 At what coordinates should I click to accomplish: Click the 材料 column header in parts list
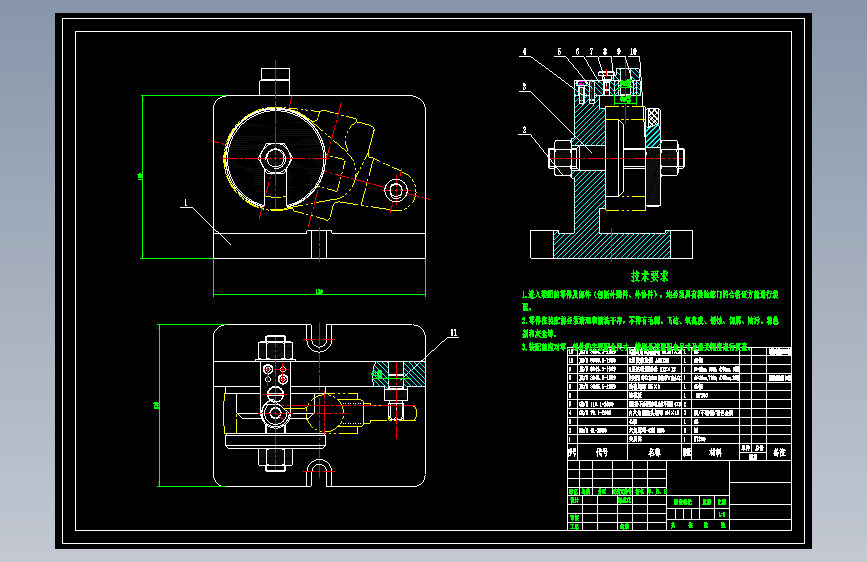pyautogui.click(x=715, y=452)
